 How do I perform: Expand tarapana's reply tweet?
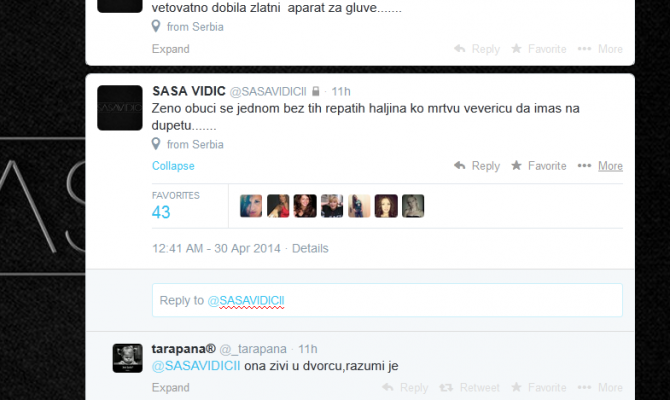[x=170, y=388]
